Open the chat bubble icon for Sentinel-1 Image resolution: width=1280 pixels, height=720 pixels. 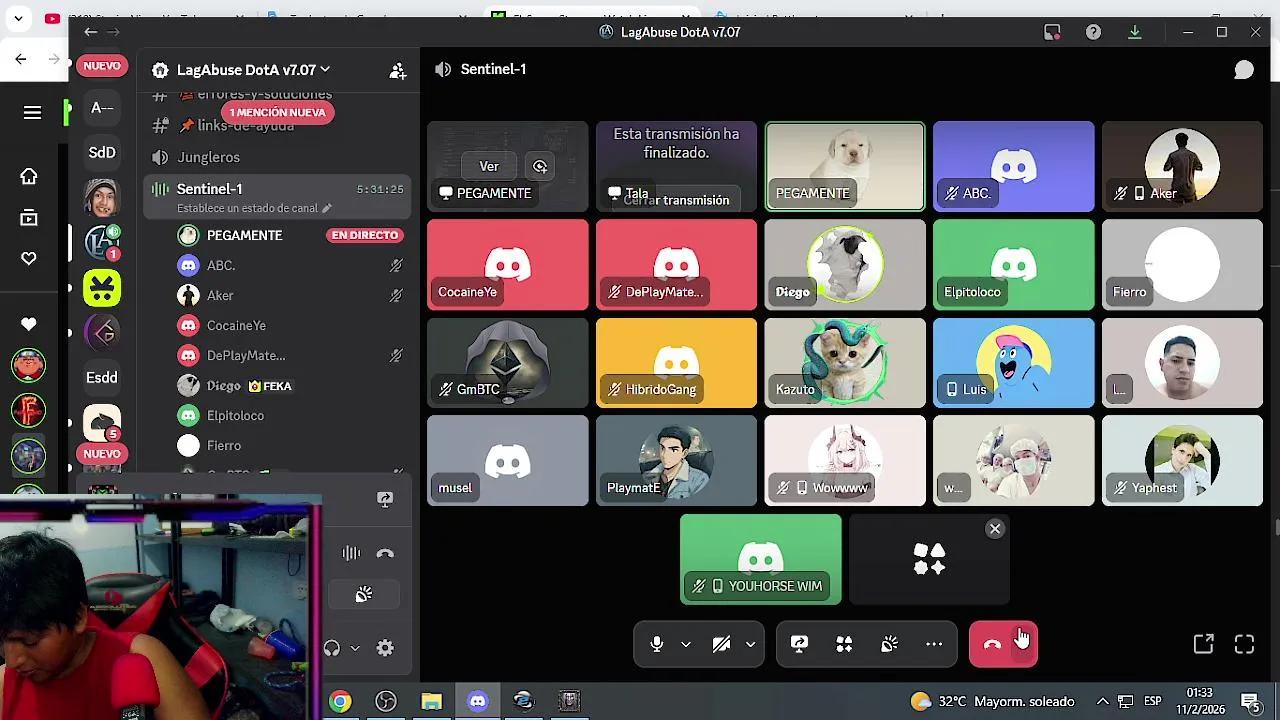tap(1244, 70)
